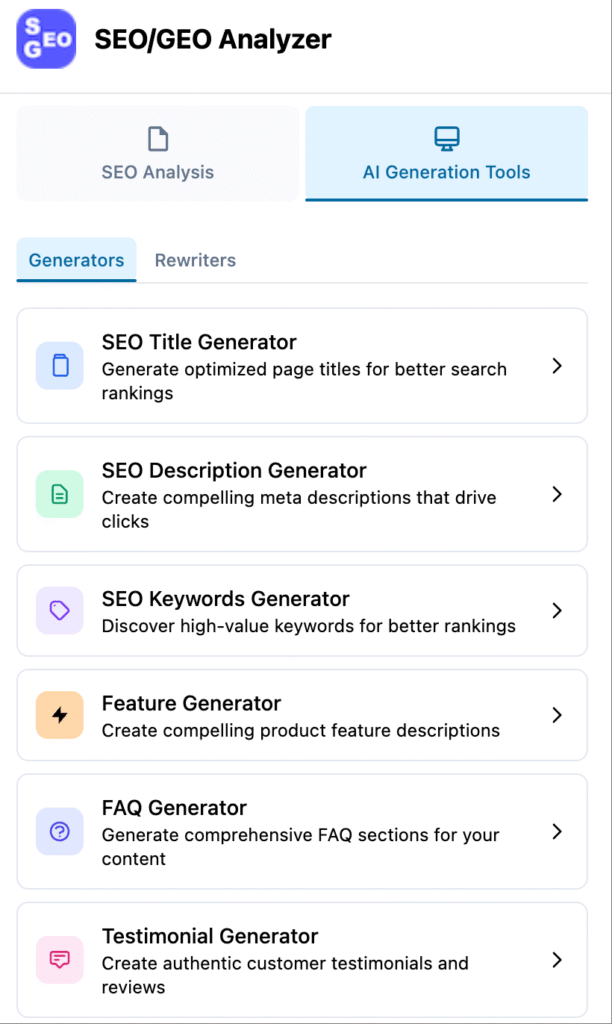Click the chat bubble icon for Testimonial Generator

click(59, 960)
